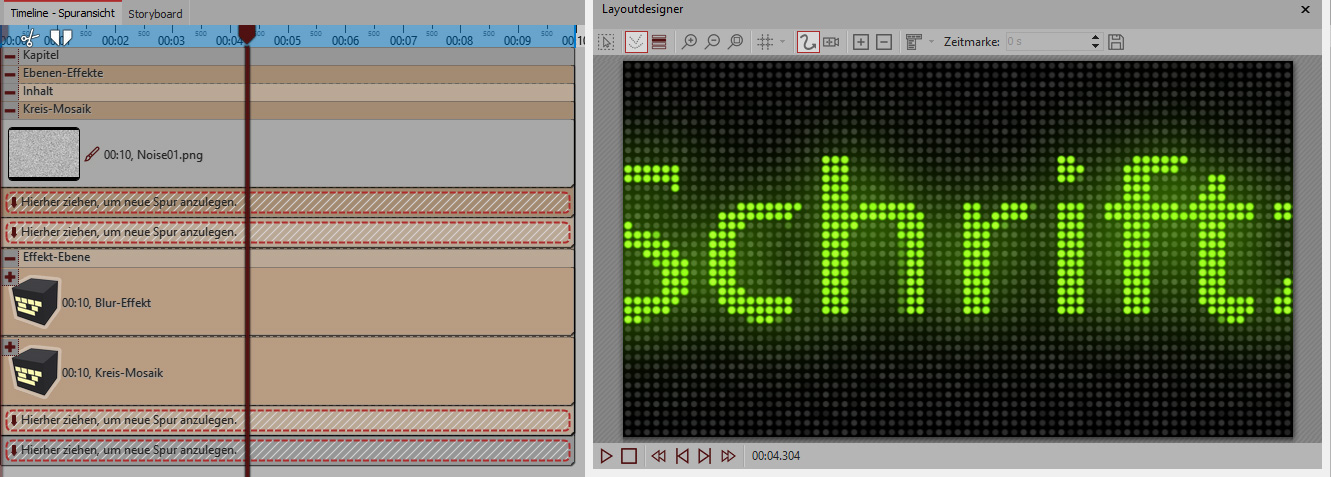Click the save floppy disk icon
The image size is (1331, 477).
(x=1117, y=42)
